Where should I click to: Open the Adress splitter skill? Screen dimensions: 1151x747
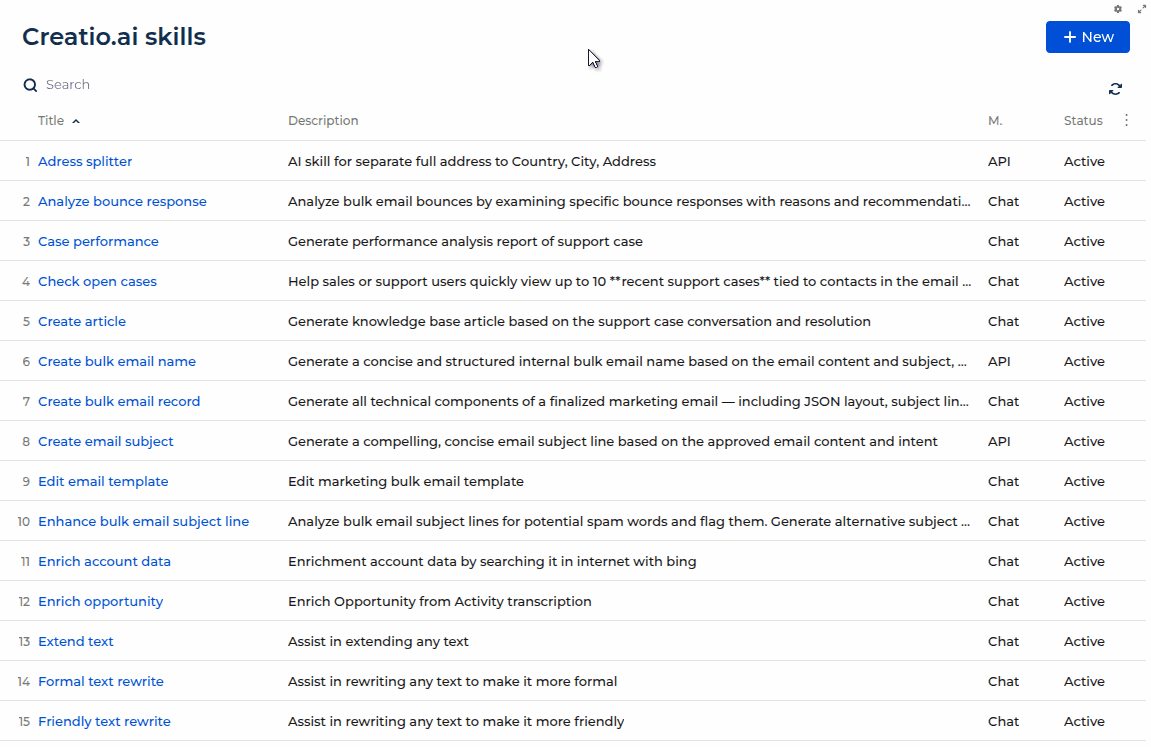click(85, 161)
